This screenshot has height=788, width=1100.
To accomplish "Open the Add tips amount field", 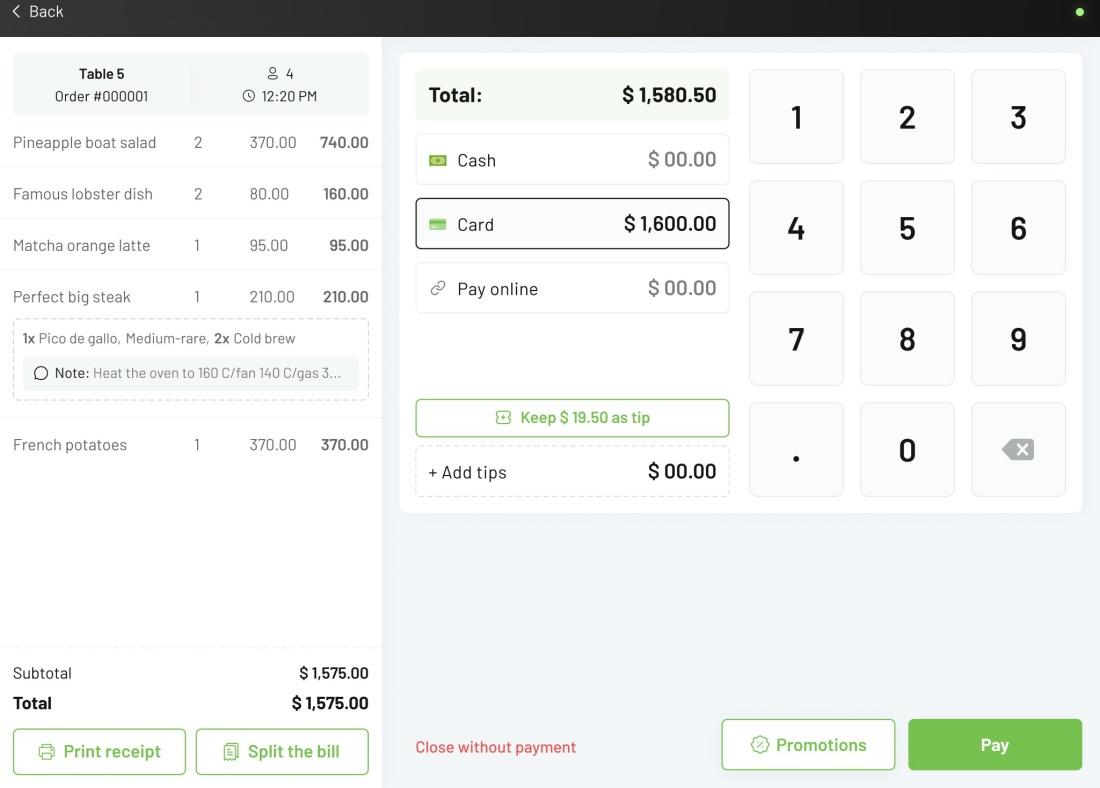I will pyautogui.click(x=572, y=472).
